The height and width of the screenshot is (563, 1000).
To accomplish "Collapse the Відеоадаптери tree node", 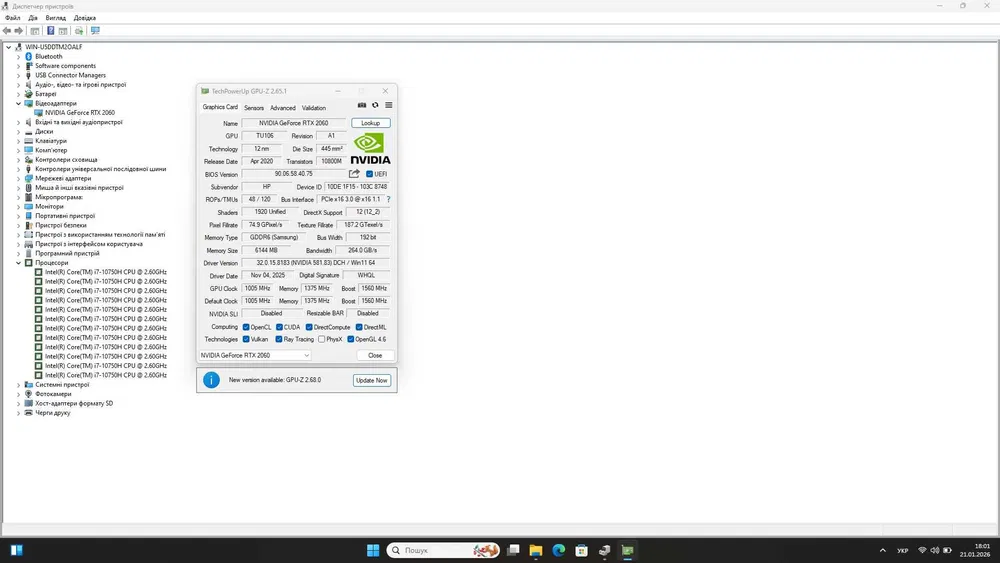I will click(18, 103).
